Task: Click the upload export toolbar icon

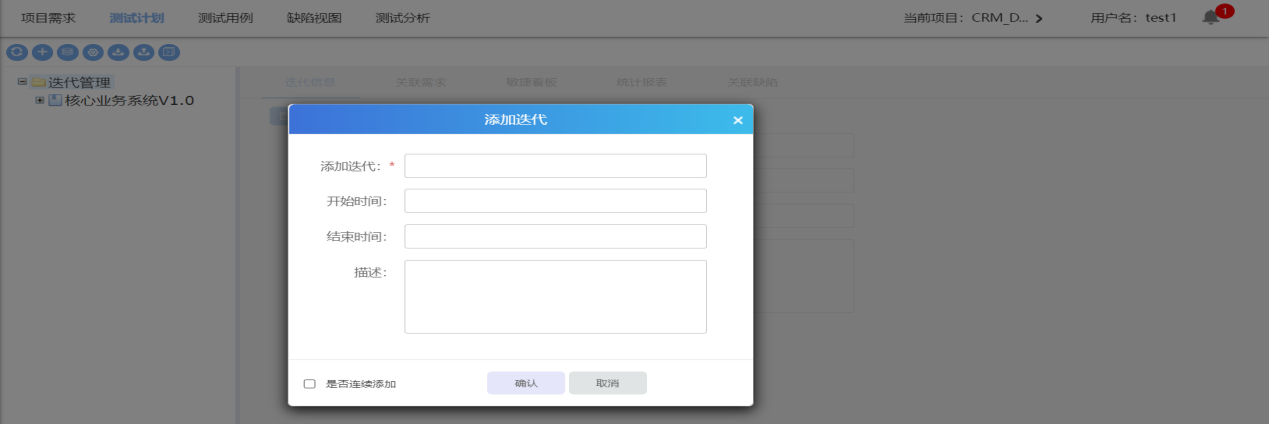Action: click(x=144, y=51)
